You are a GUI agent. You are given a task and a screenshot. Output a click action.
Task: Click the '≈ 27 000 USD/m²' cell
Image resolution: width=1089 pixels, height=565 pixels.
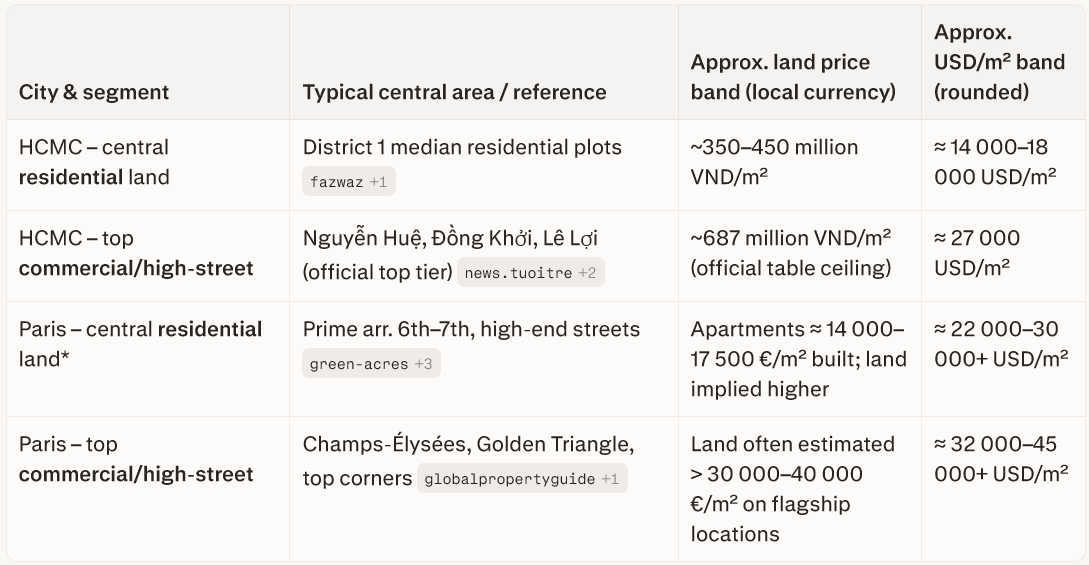pyautogui.click(x=975, y=253)
